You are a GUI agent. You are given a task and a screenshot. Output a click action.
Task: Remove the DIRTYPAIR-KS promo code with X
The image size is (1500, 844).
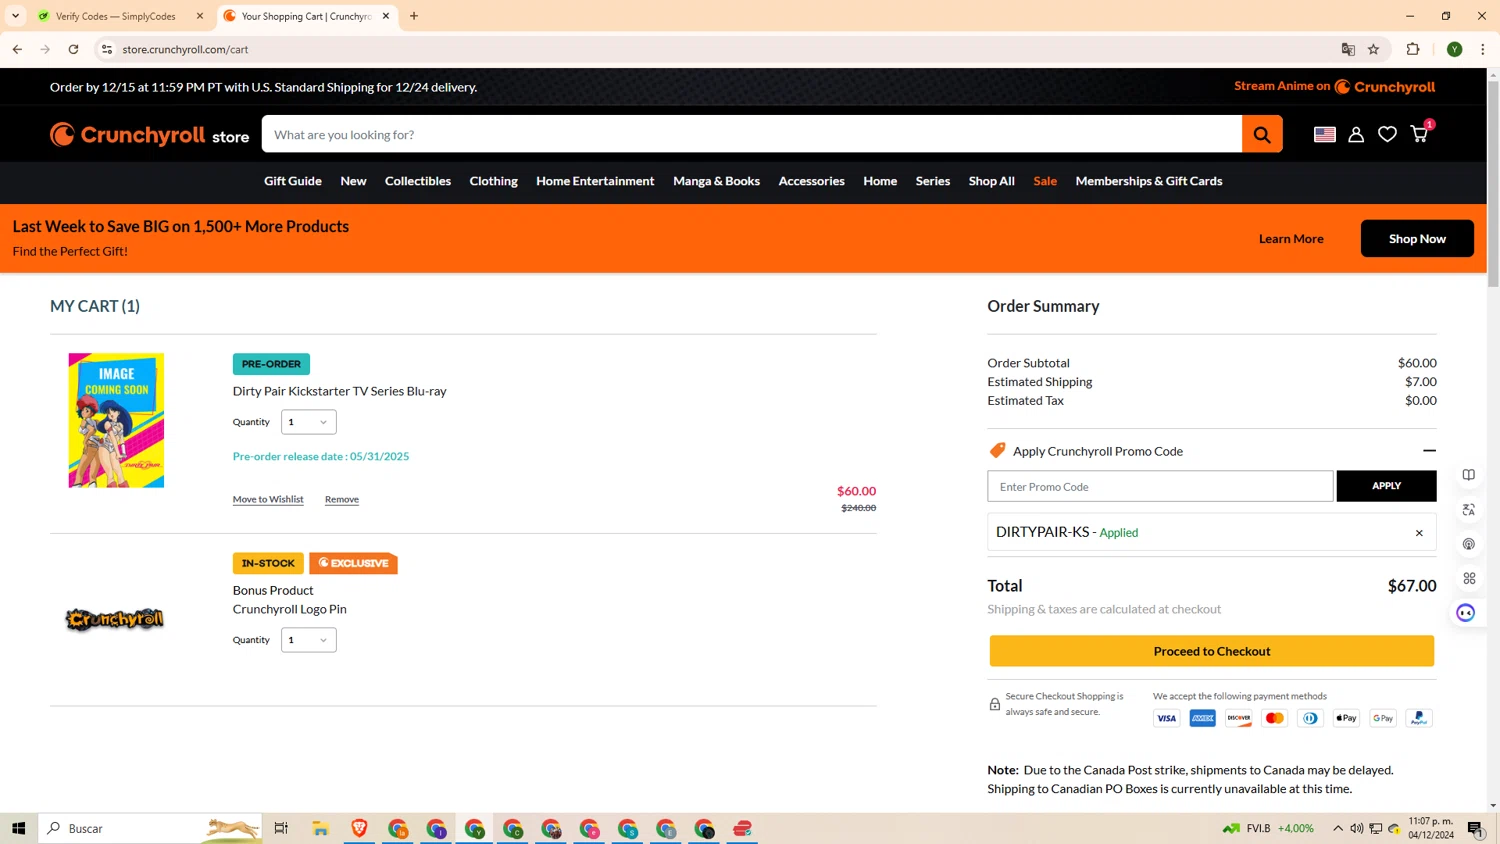(x=1419, y=533)
